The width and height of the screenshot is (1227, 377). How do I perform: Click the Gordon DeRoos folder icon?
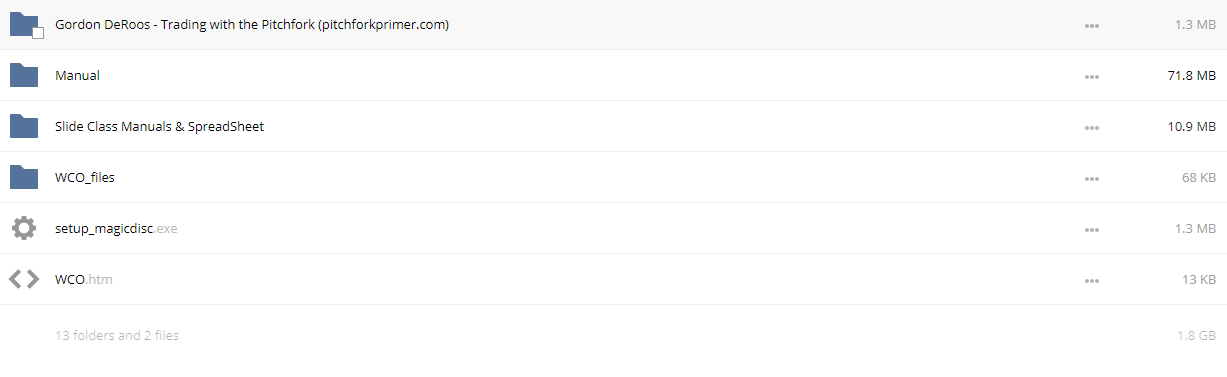click(23, 24)
